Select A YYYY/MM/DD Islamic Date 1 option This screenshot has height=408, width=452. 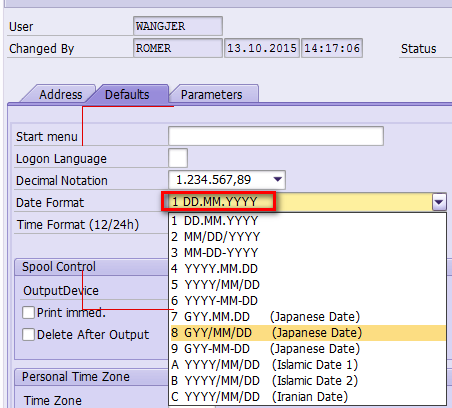click(x=308, y=365)
